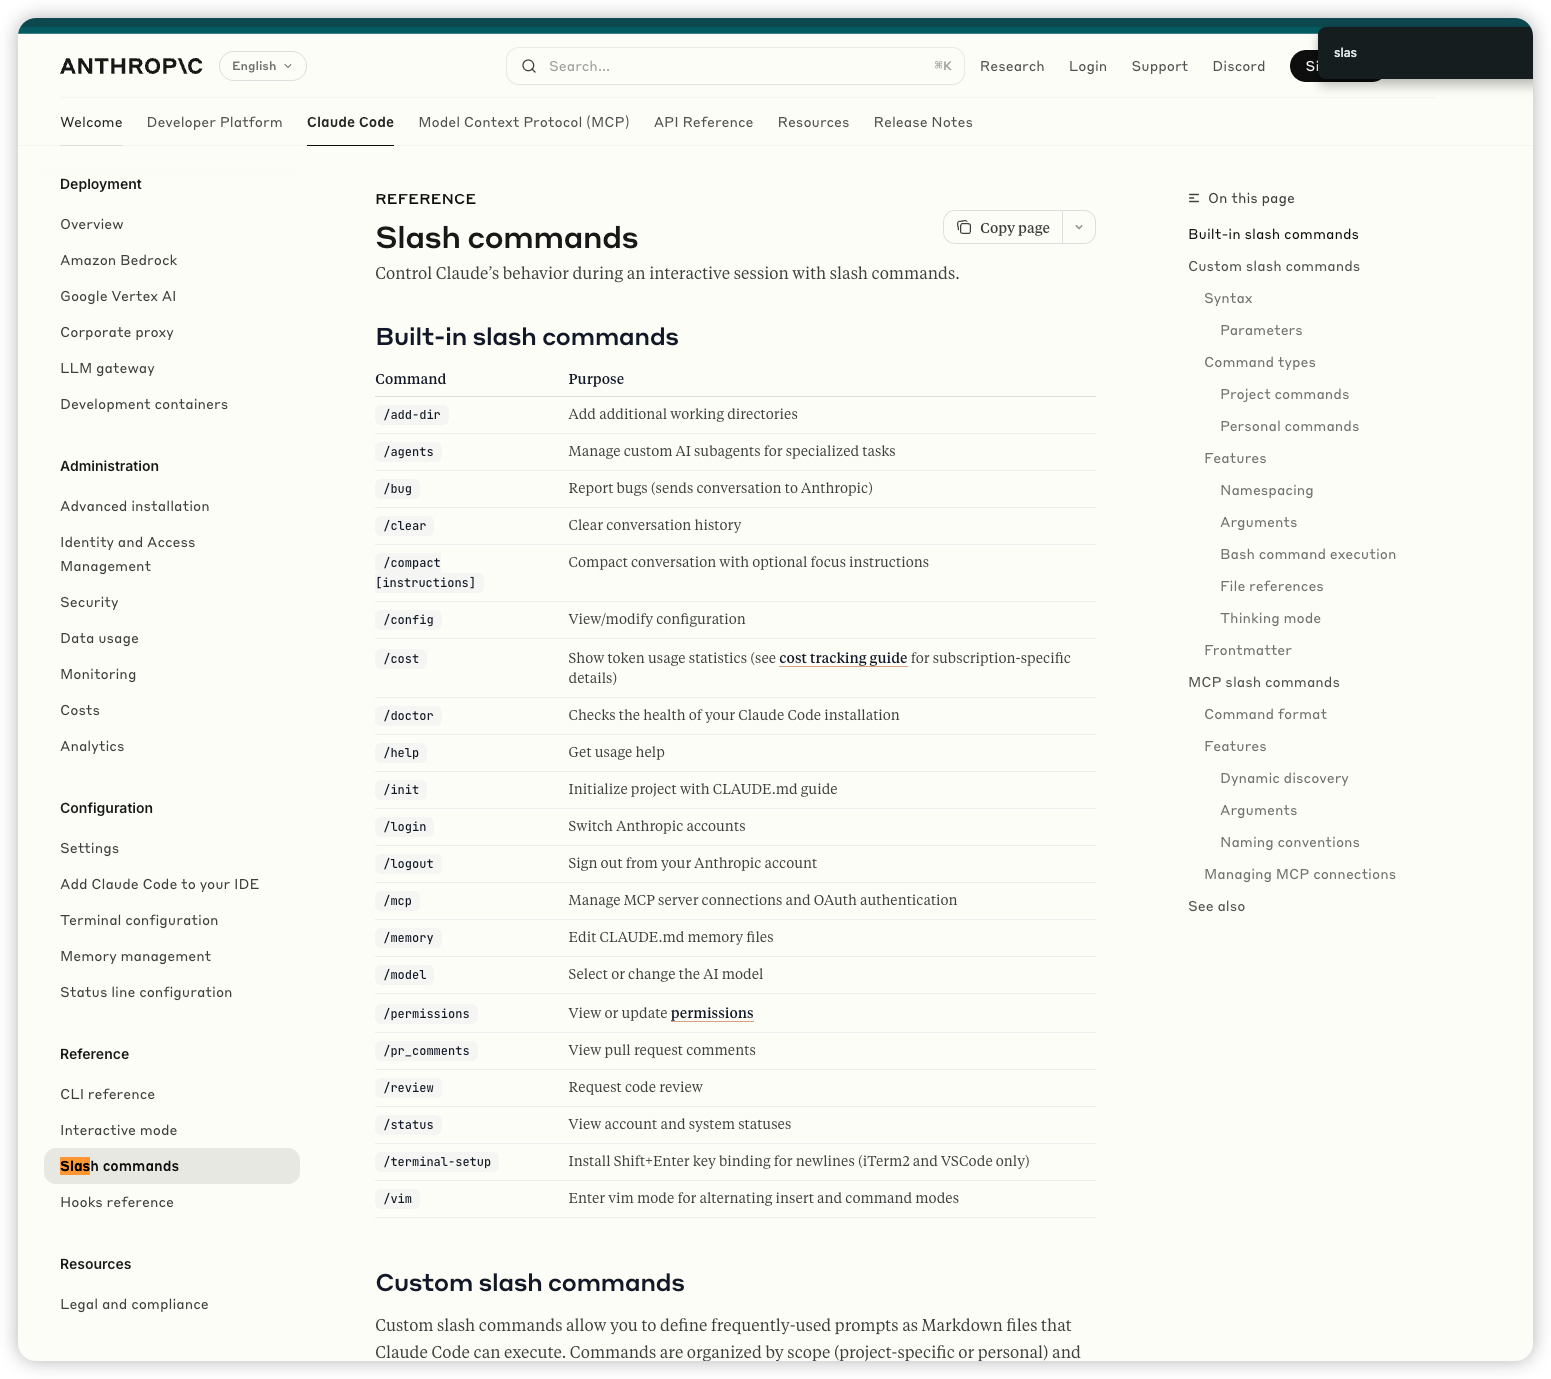Open Interactive mode sidebar page
The width and height of the screenshot is (1551, 1379).
point(118,1130)
